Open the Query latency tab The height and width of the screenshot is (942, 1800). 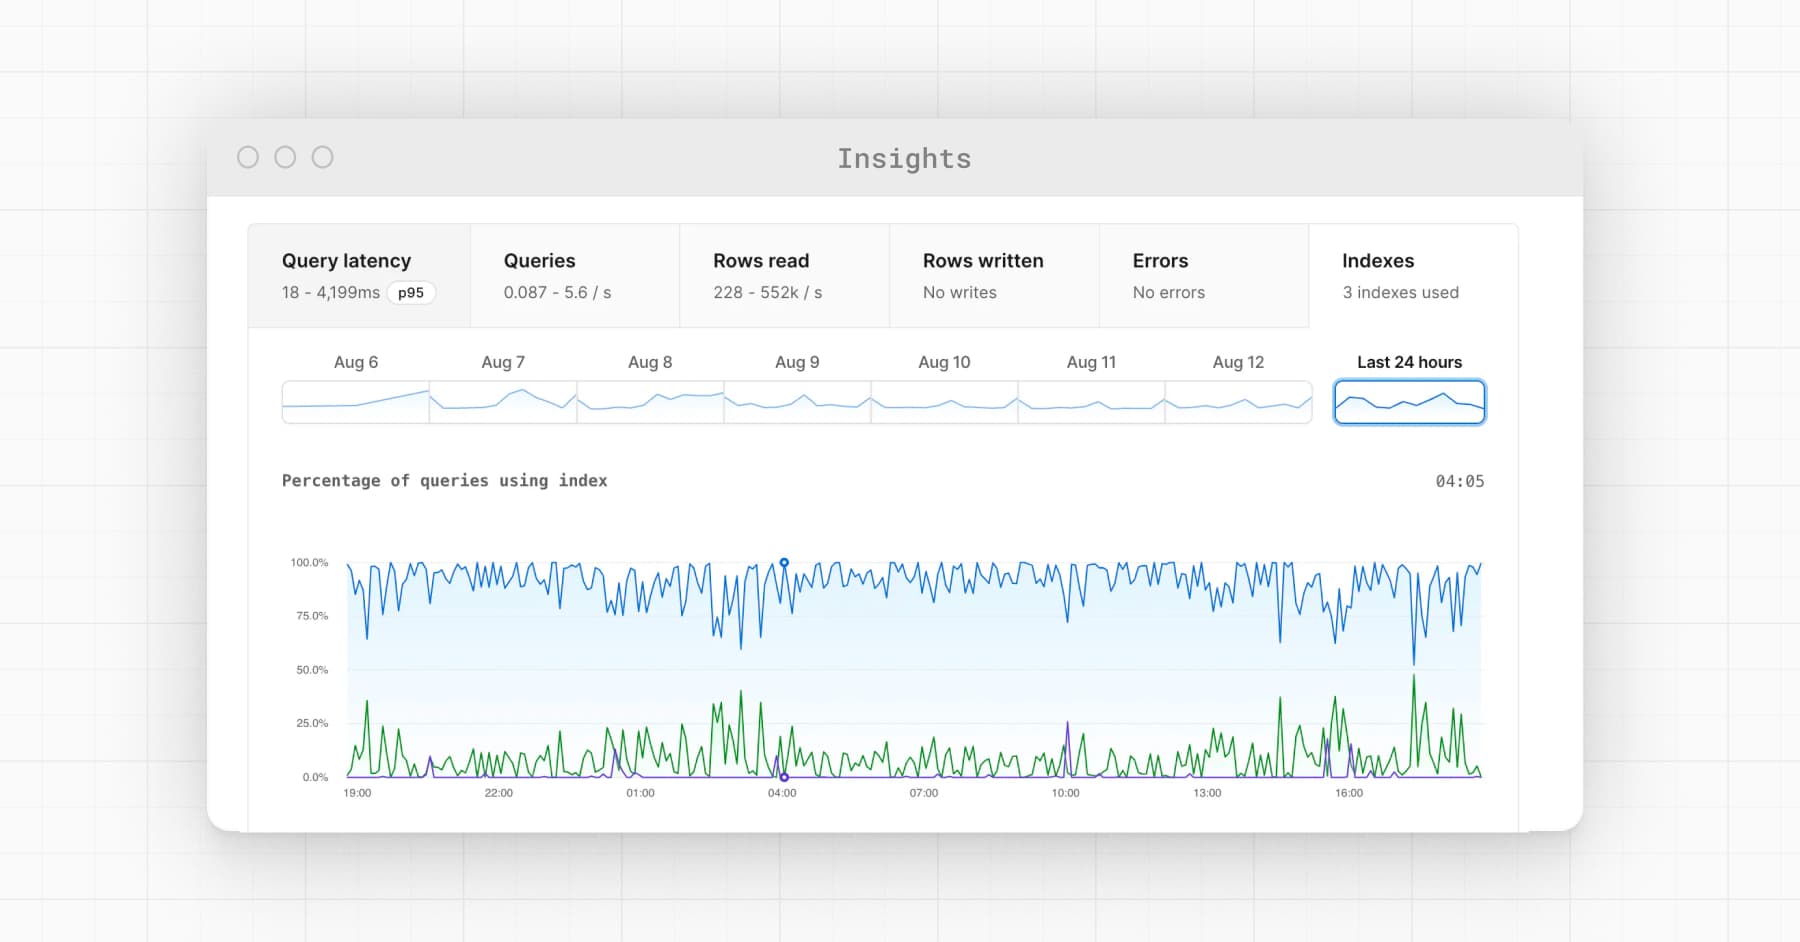(x=359, y=276)
